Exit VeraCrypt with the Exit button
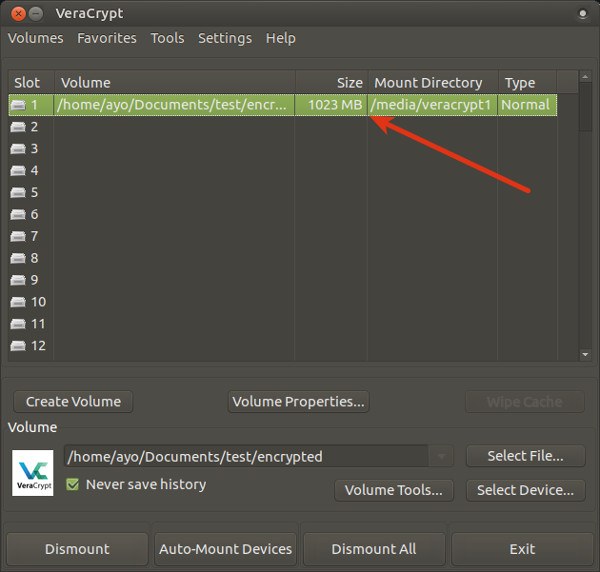This screenshot has height=572, width=600. click(x=522, y=549)
